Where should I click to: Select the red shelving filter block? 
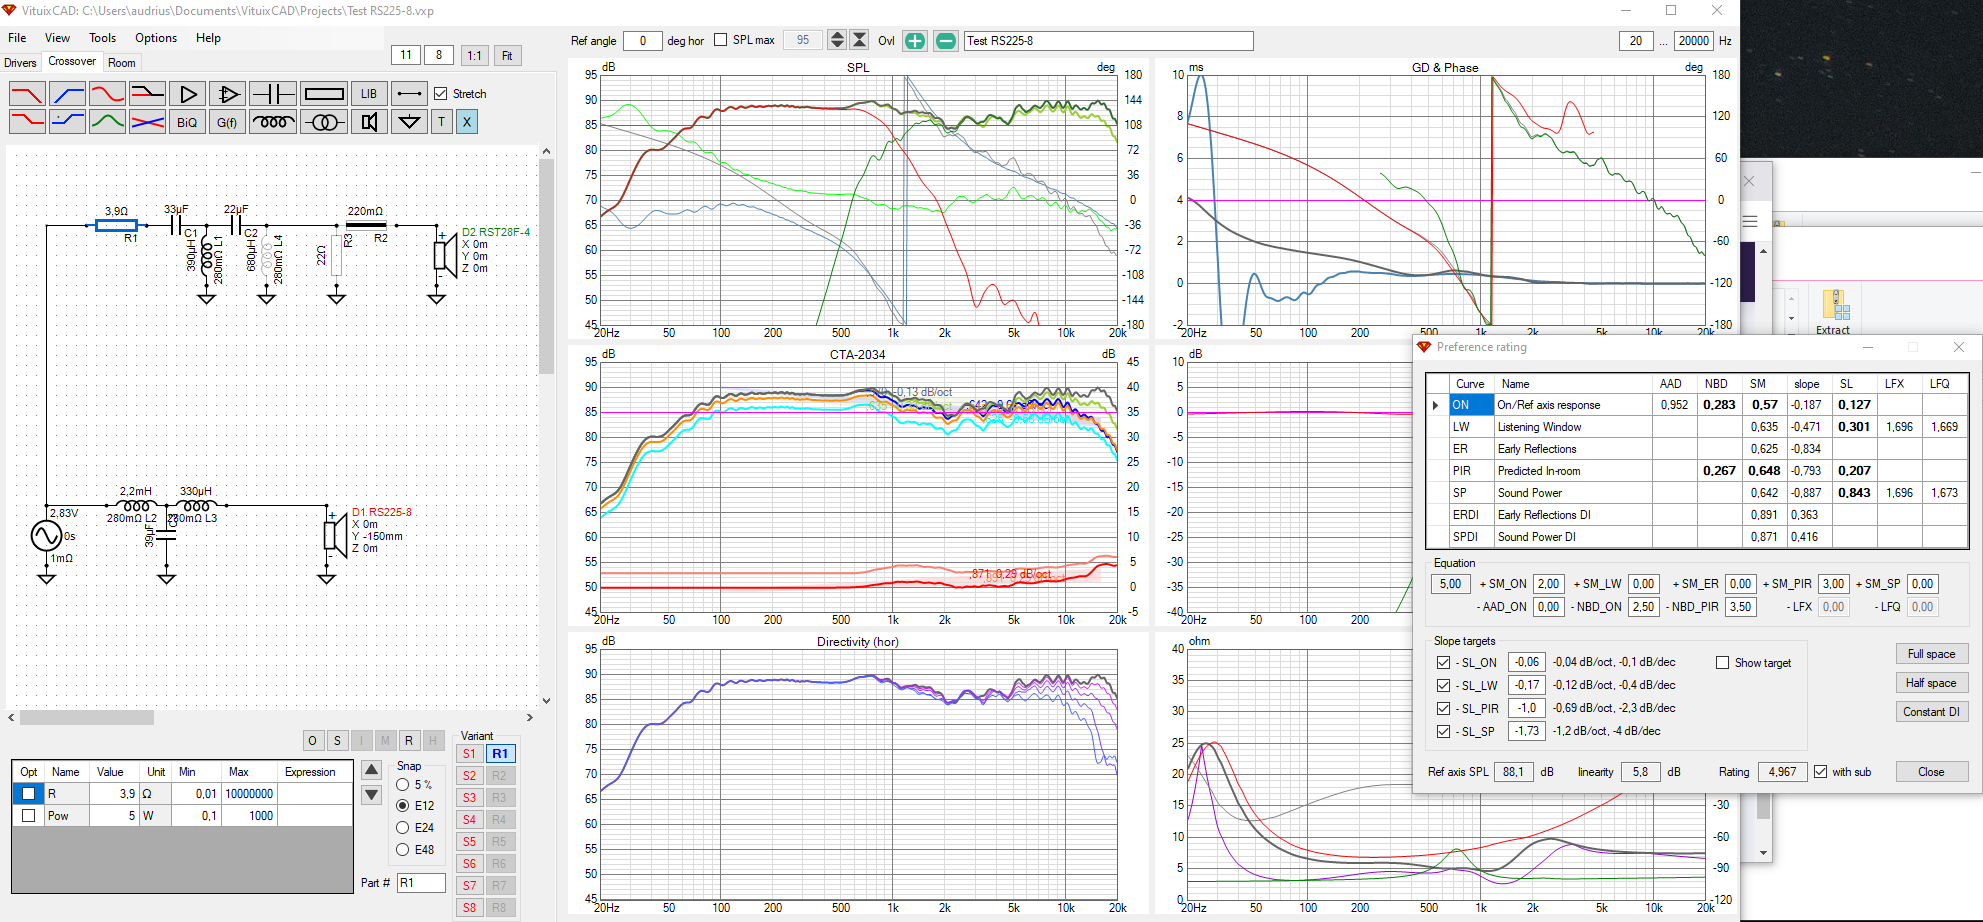(x=27, y=122)
